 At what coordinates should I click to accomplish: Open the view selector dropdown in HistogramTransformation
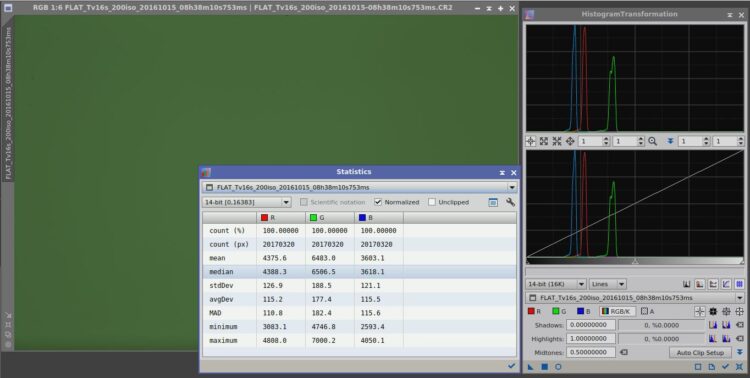635,298
